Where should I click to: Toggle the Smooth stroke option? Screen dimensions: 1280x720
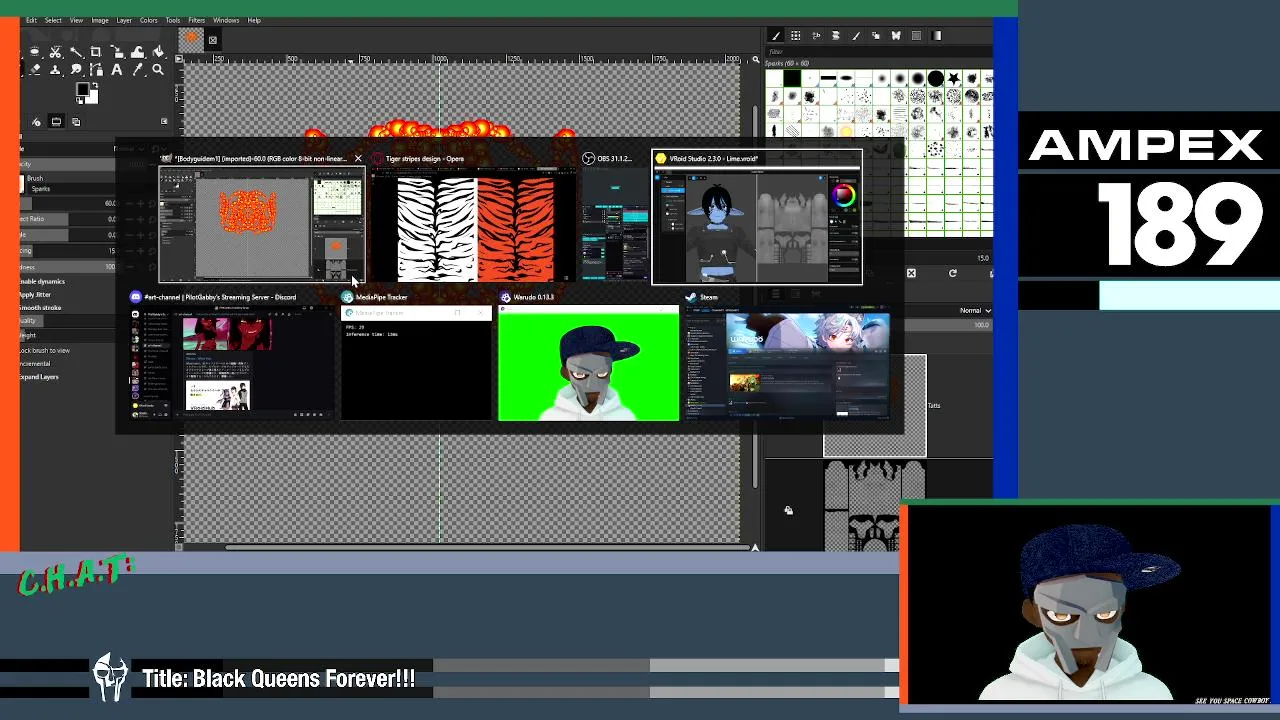tap(41, 307)
